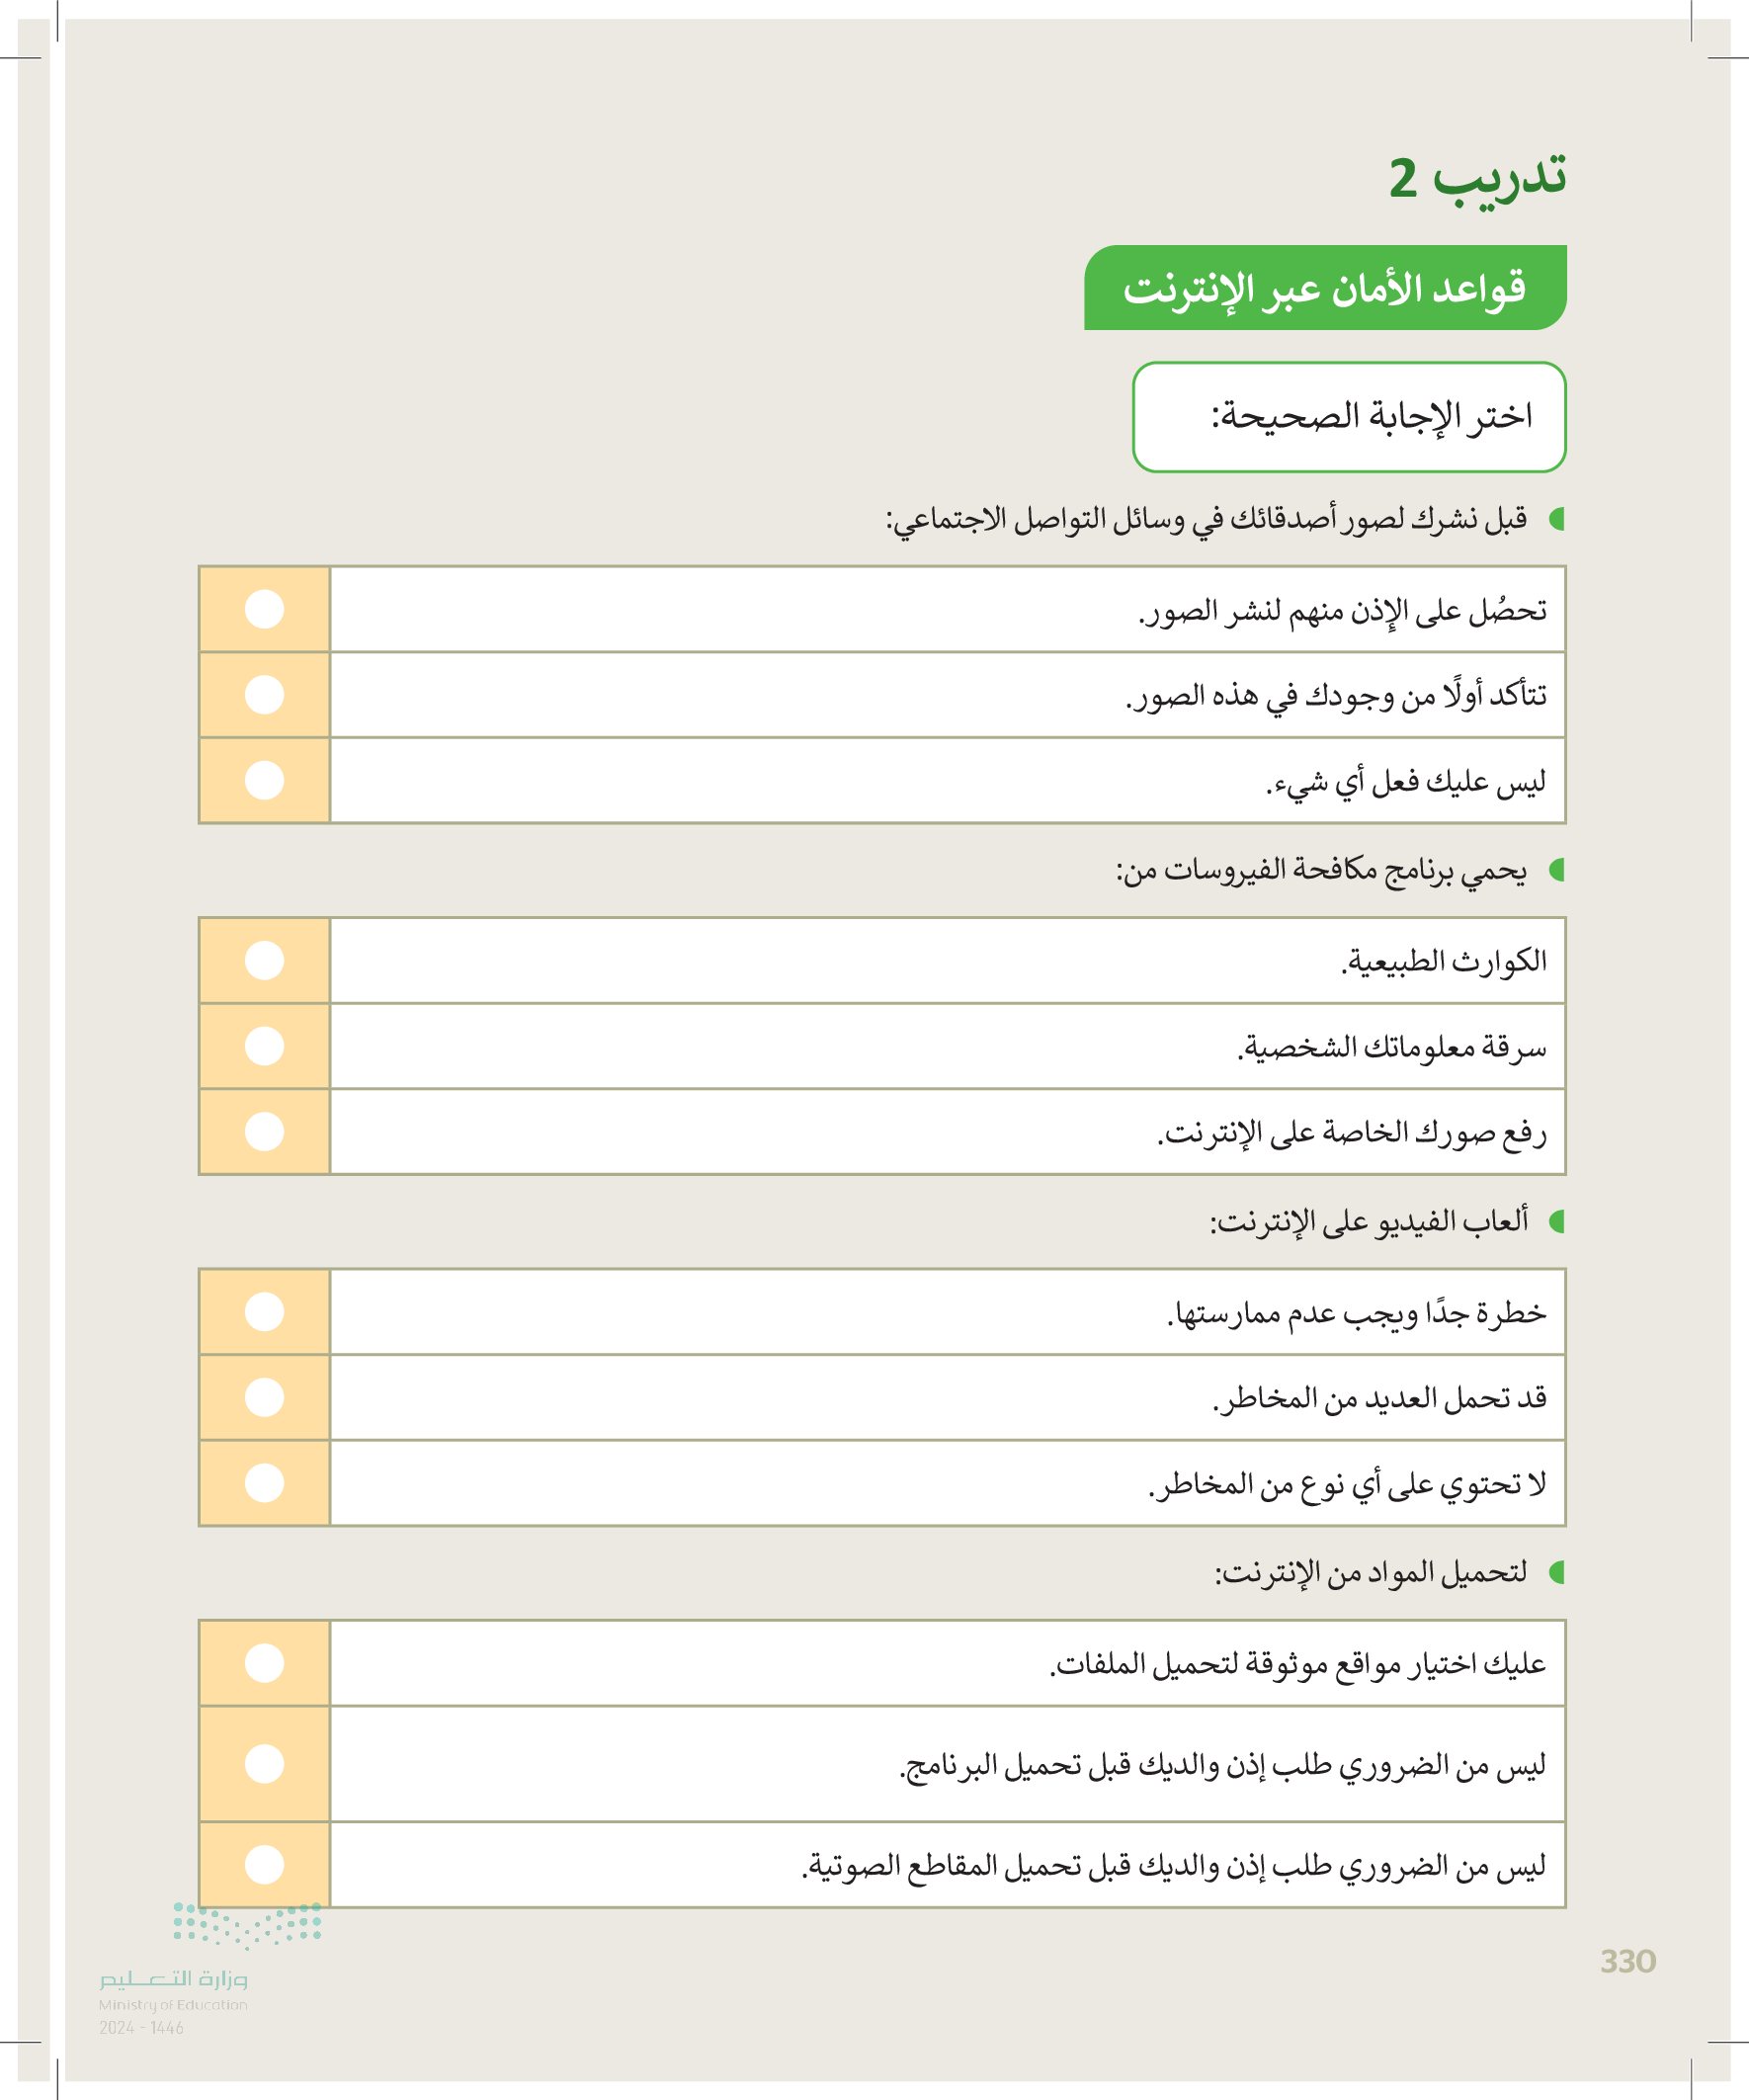Image resolution: width=1749 pixels, height=2100 pixels.
Task: Select radio for 'تحصُل على الإذن منهم لنشر الصور'
Action: [x=264, y=609]
